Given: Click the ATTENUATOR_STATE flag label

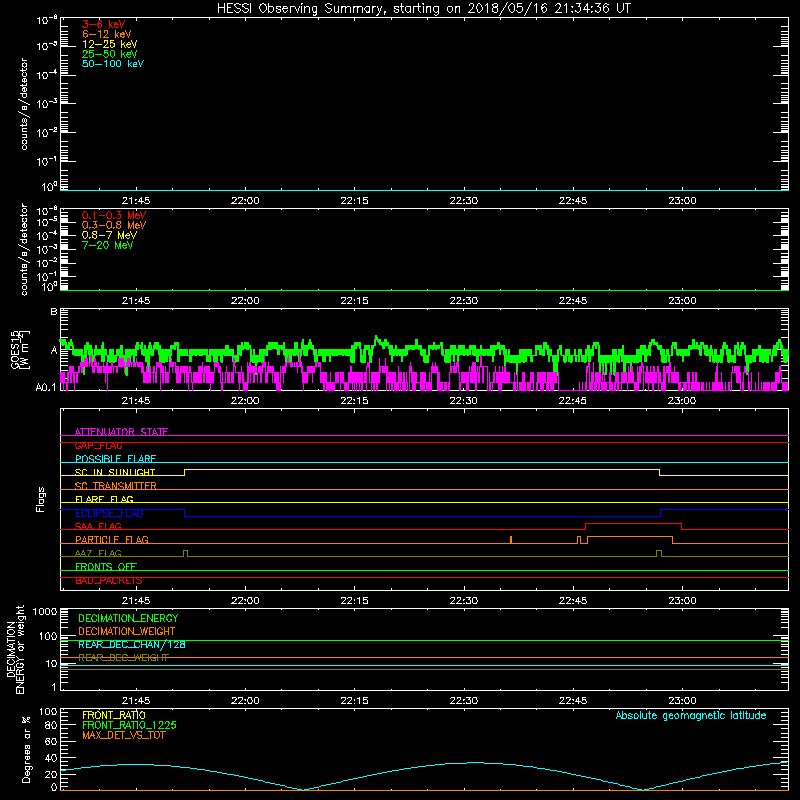Looking at the screenshot, I should tap(121, 432).
